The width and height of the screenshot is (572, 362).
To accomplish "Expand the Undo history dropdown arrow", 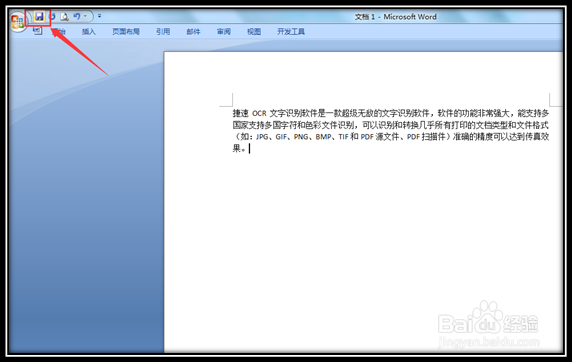I will [85, 16].
